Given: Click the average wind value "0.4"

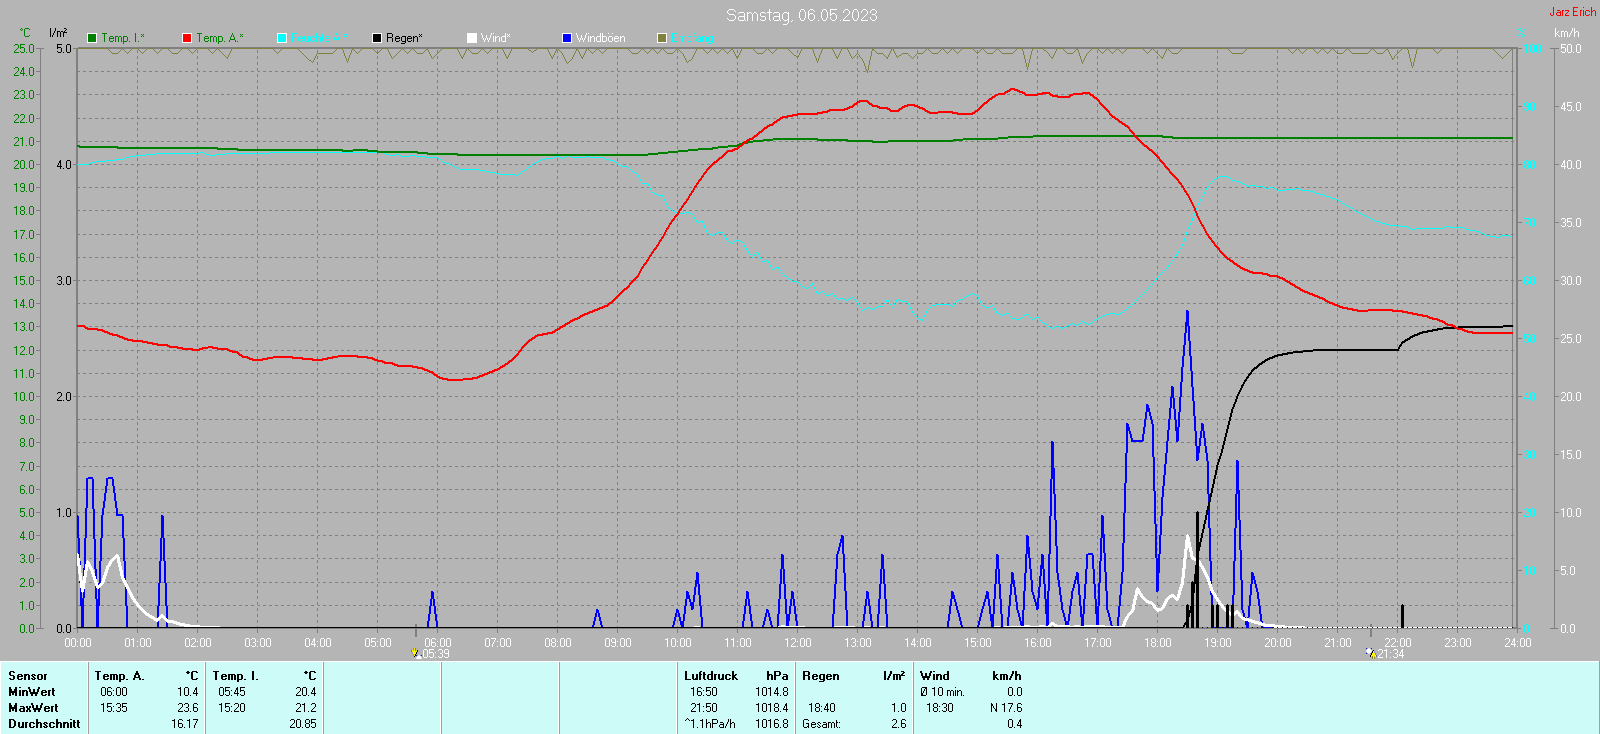Looking at the screenshot, I should click(1015, 724).
